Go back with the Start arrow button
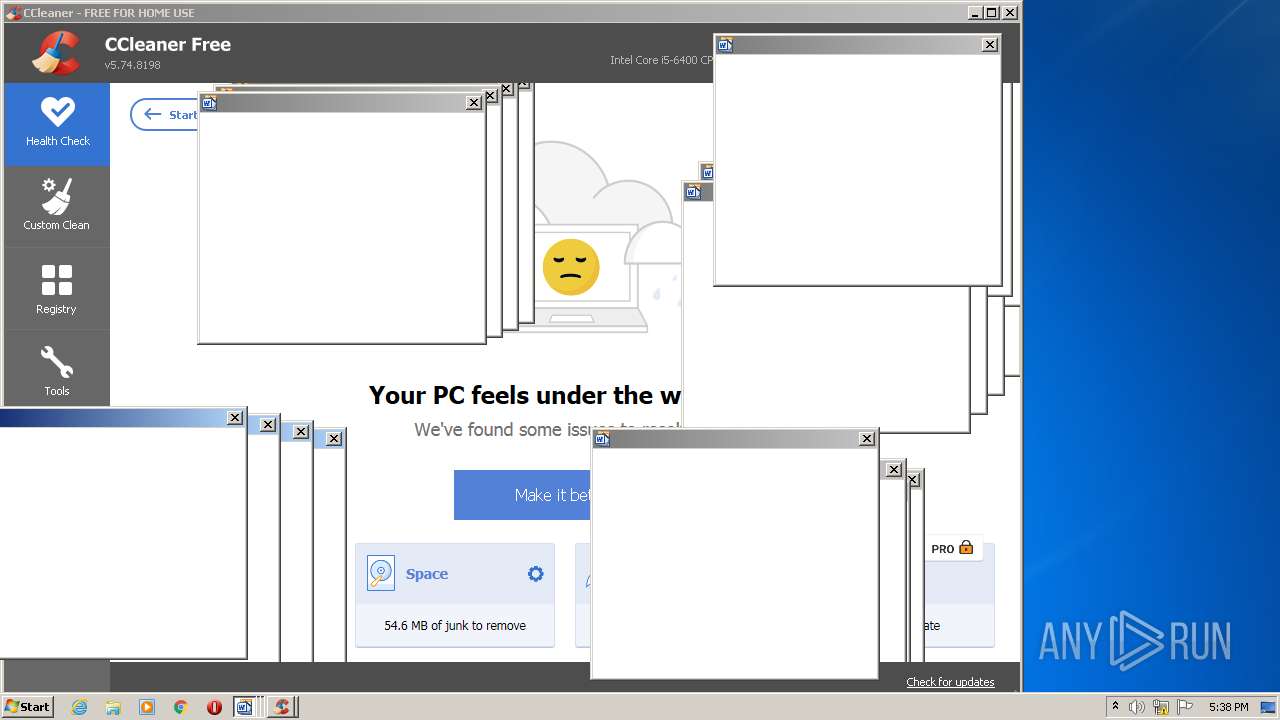The image size is (1280, 720). pos(165,115)
